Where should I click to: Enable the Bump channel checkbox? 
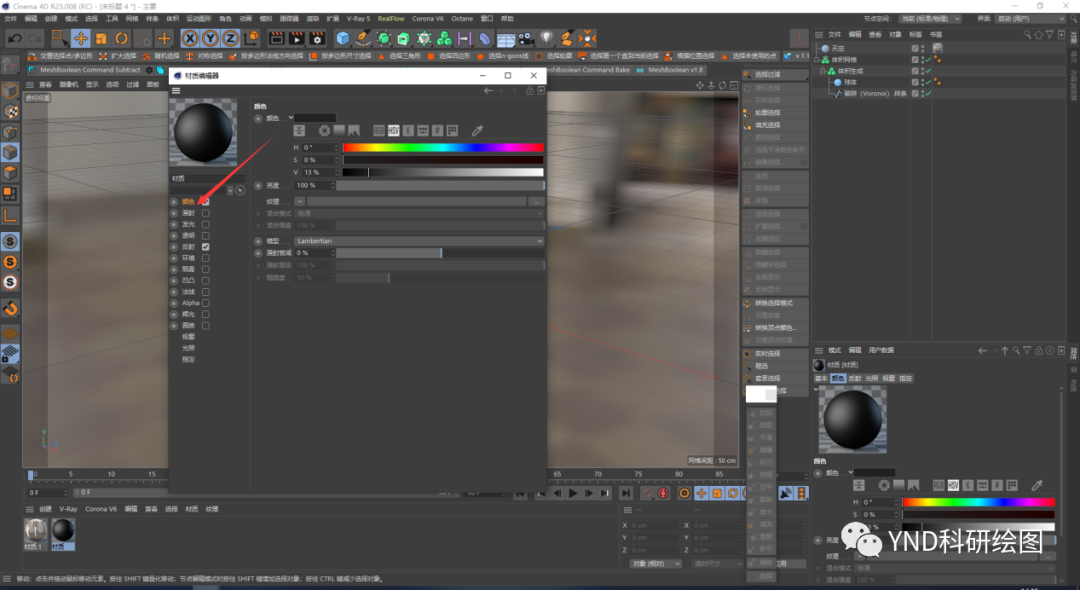pos(206,280)
